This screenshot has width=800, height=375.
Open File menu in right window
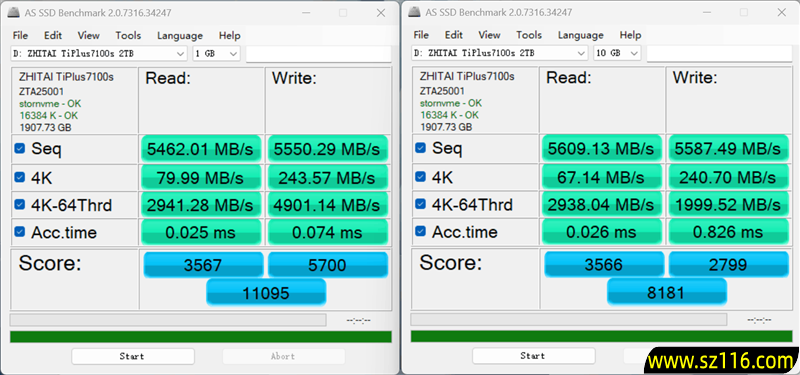pyautogui.click(x=421, y=35)
